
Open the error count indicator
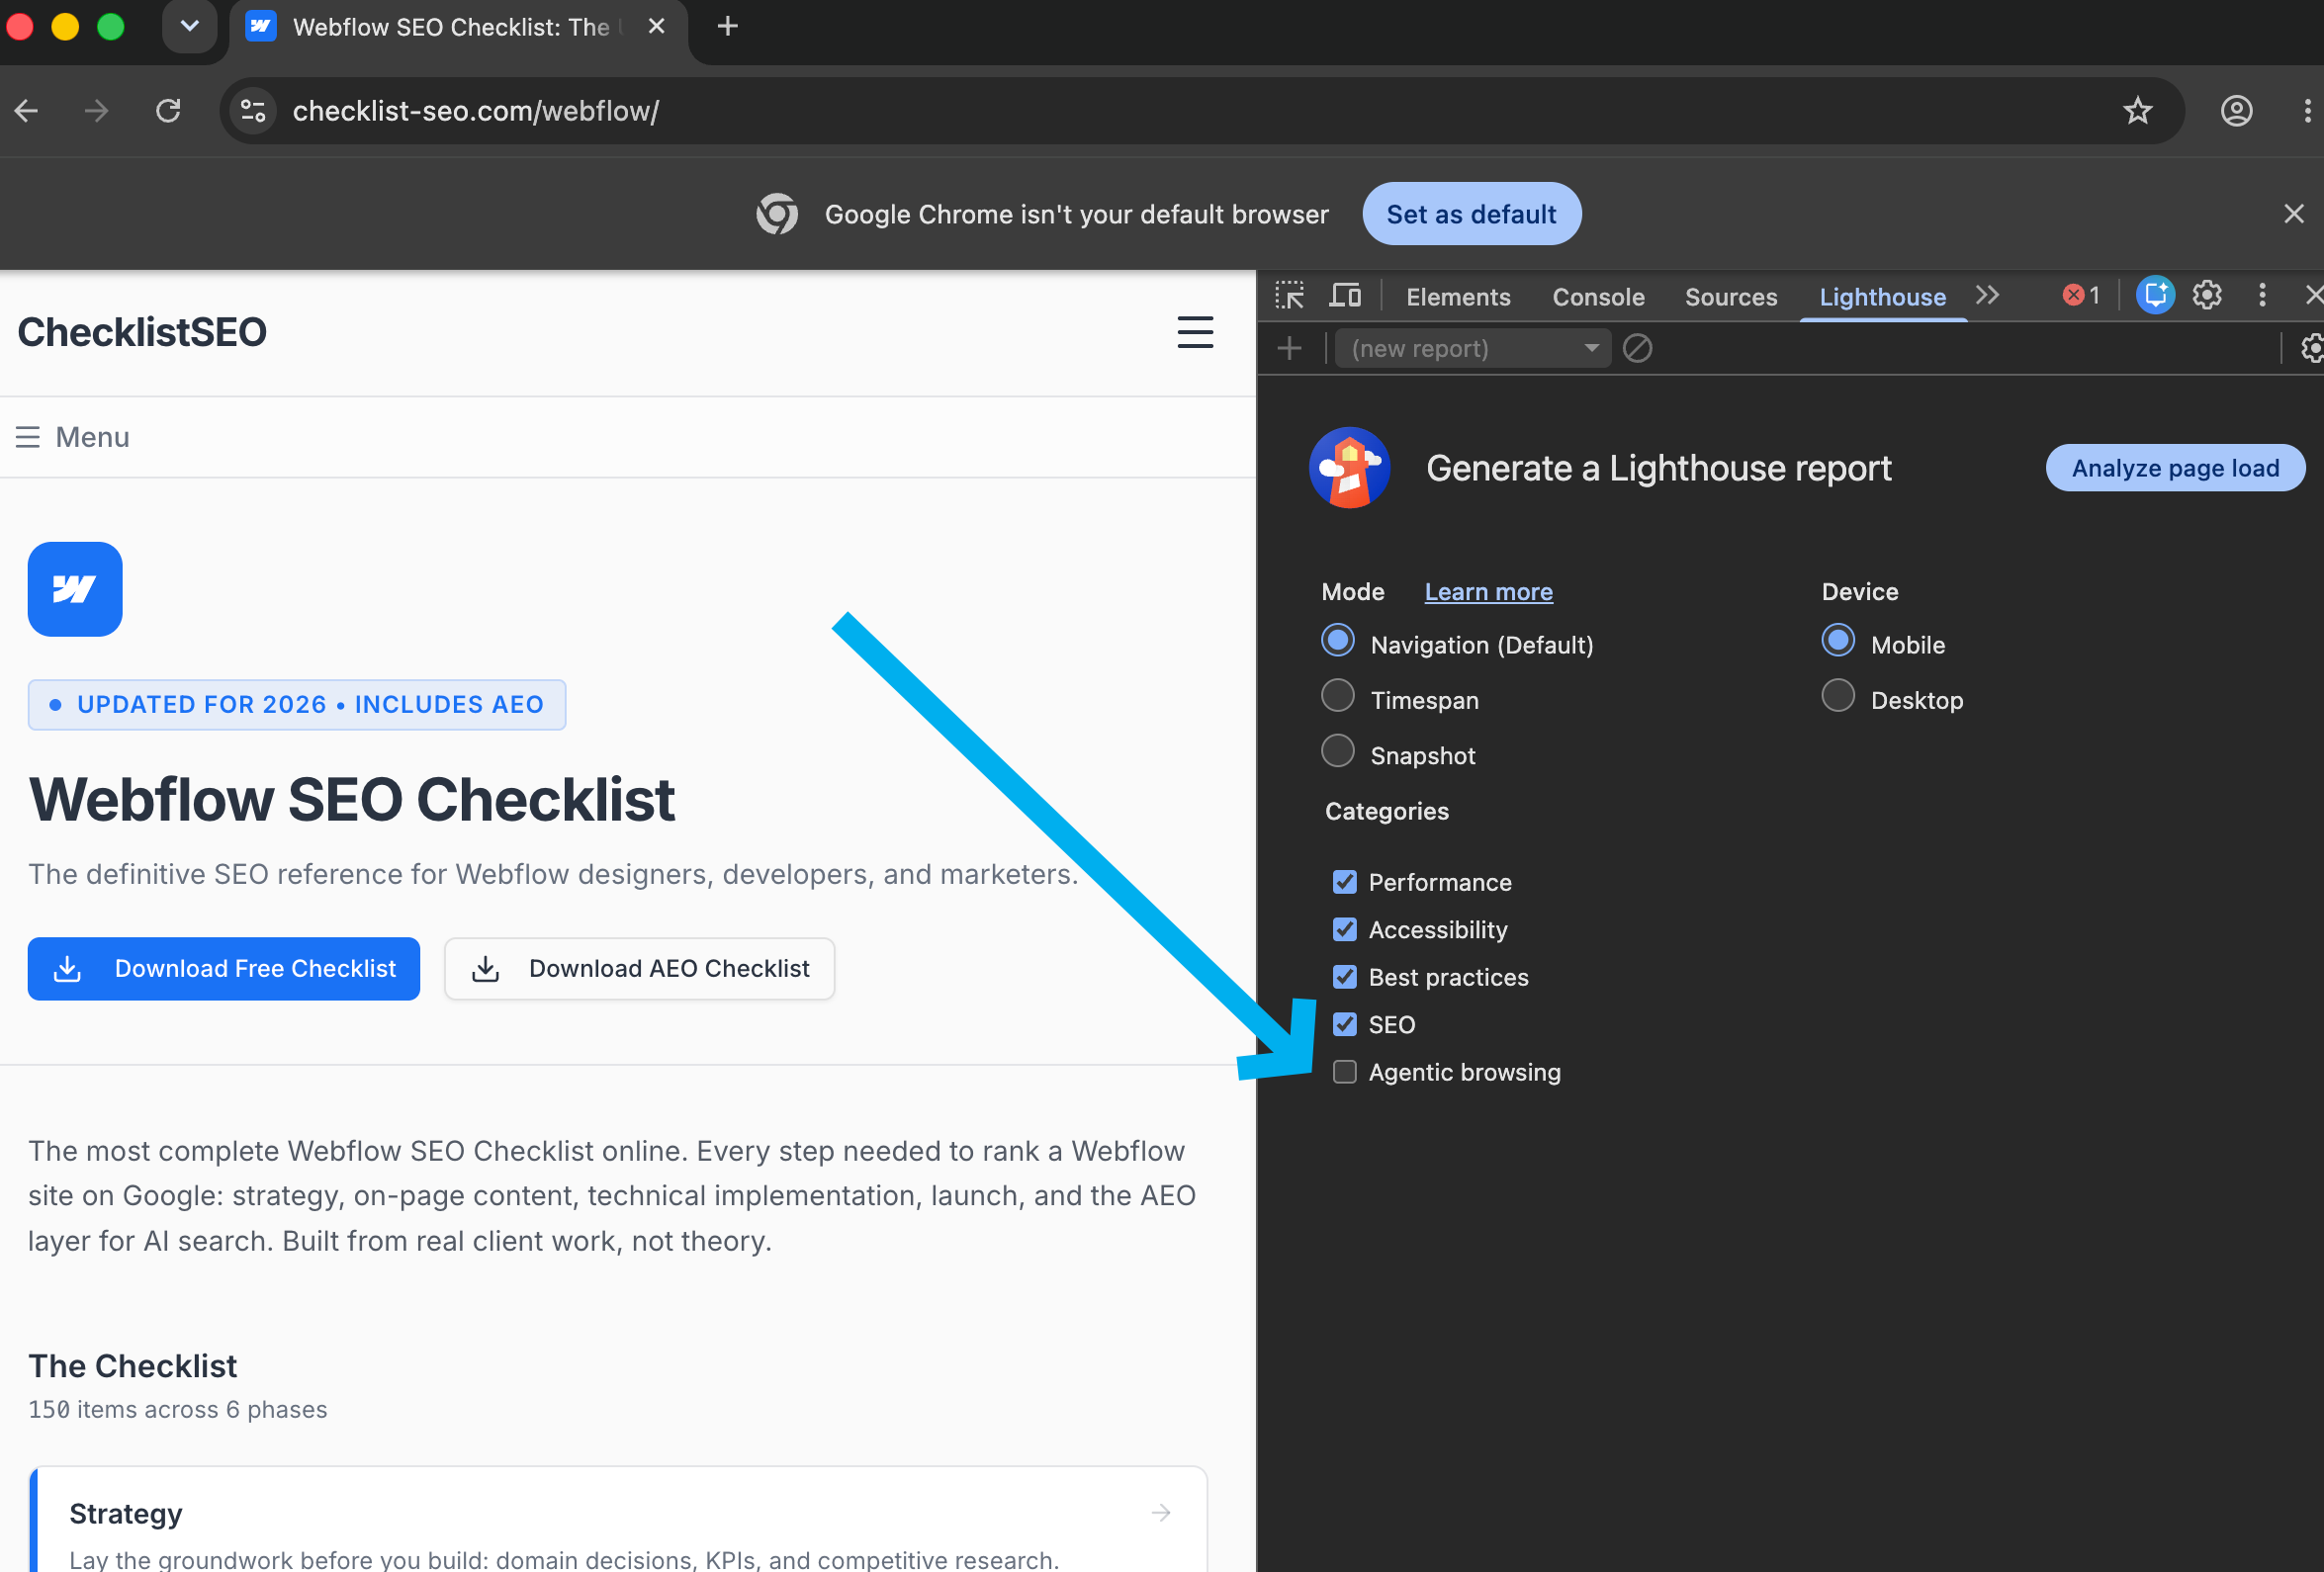point(2081,295)
